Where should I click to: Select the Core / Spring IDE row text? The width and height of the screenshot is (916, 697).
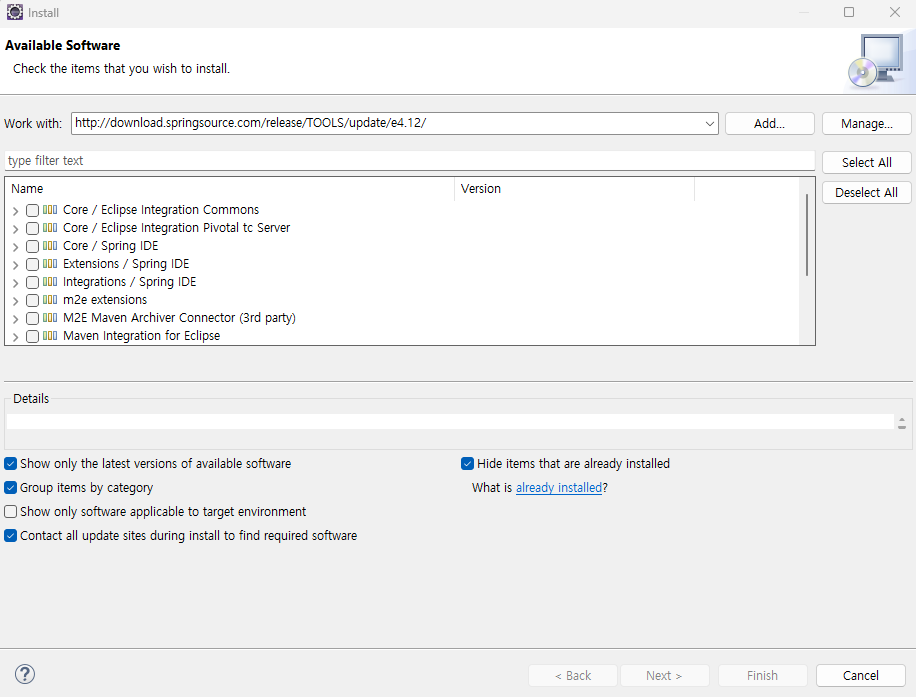coord(110,246)
